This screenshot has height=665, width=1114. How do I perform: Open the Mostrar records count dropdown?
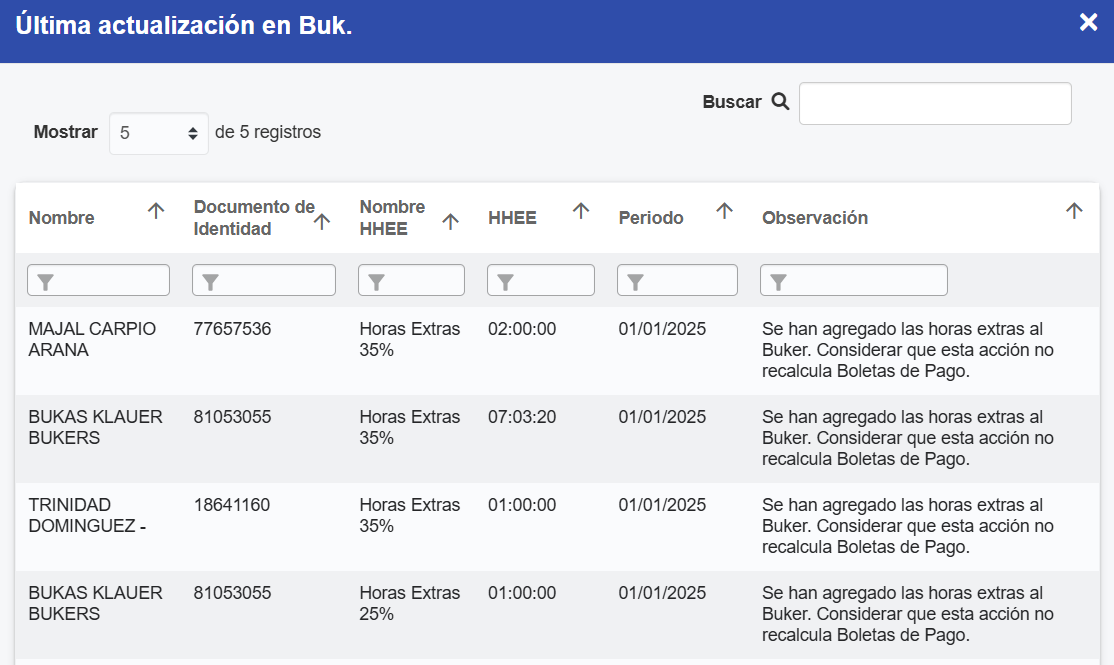(x=158, y=133)
